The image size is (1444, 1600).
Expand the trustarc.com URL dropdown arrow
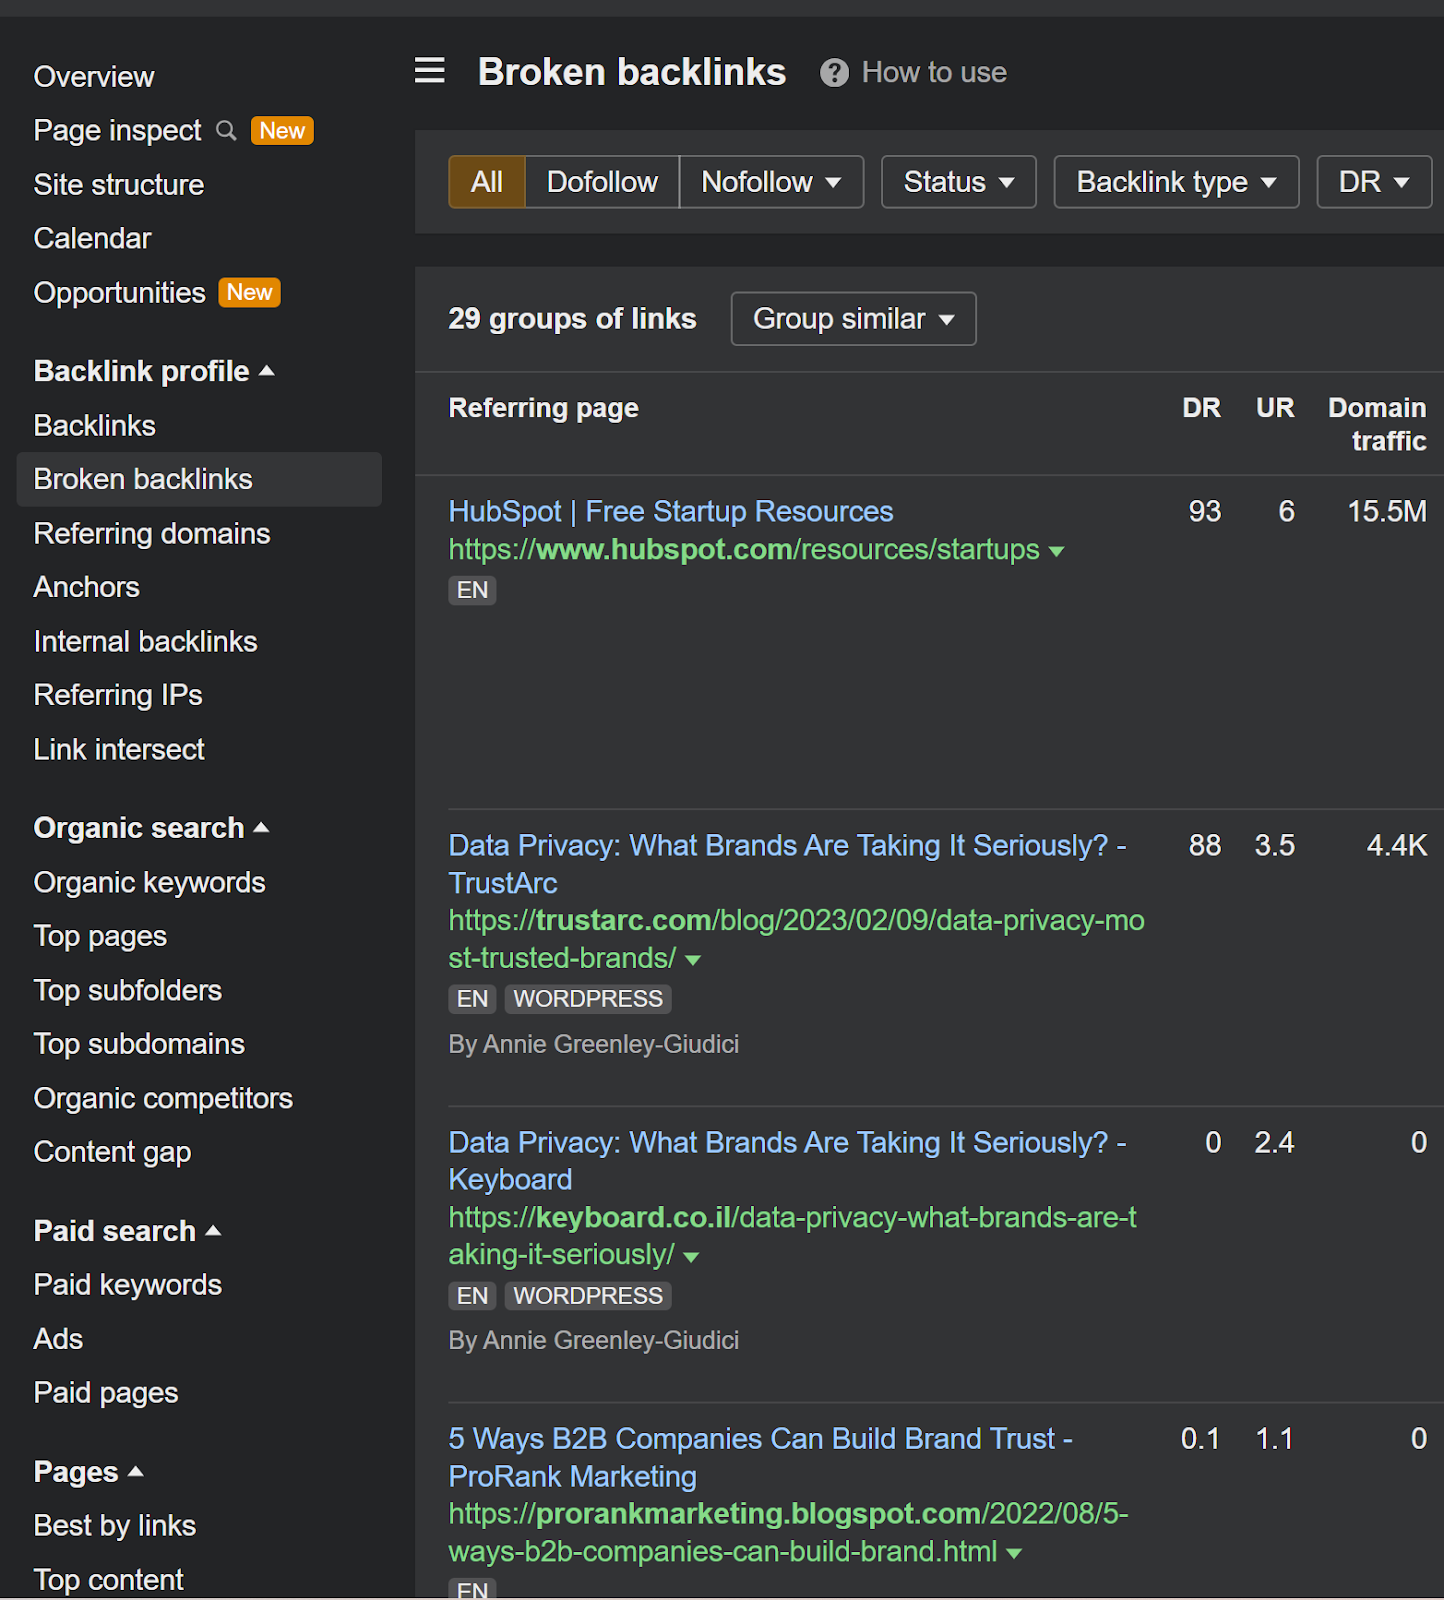click(x=693, y=960)
